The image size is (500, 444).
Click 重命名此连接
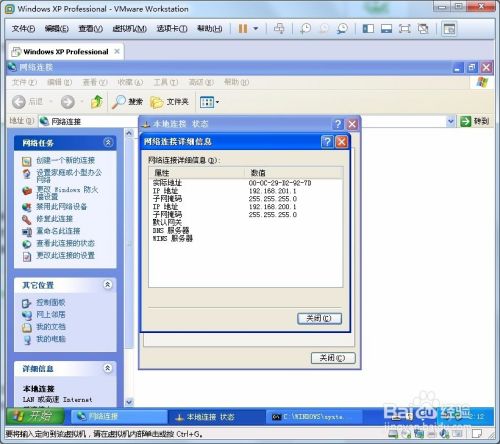pos(58,231)
